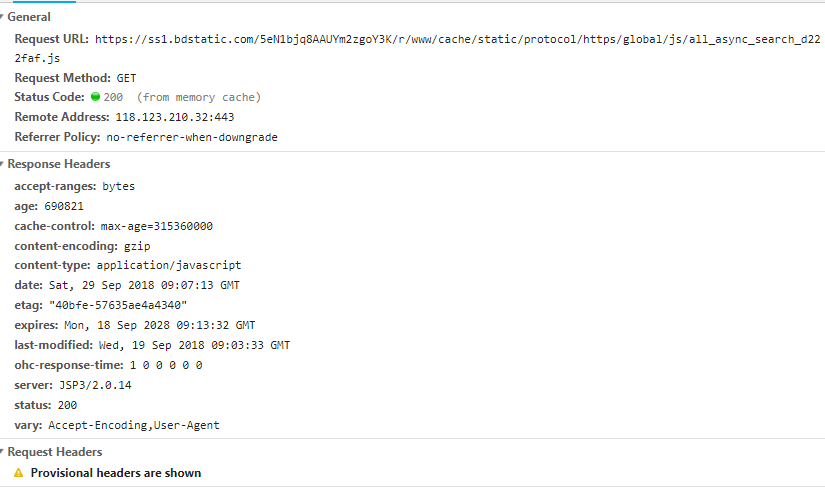Select the etag header value

(x=118, y=306)
